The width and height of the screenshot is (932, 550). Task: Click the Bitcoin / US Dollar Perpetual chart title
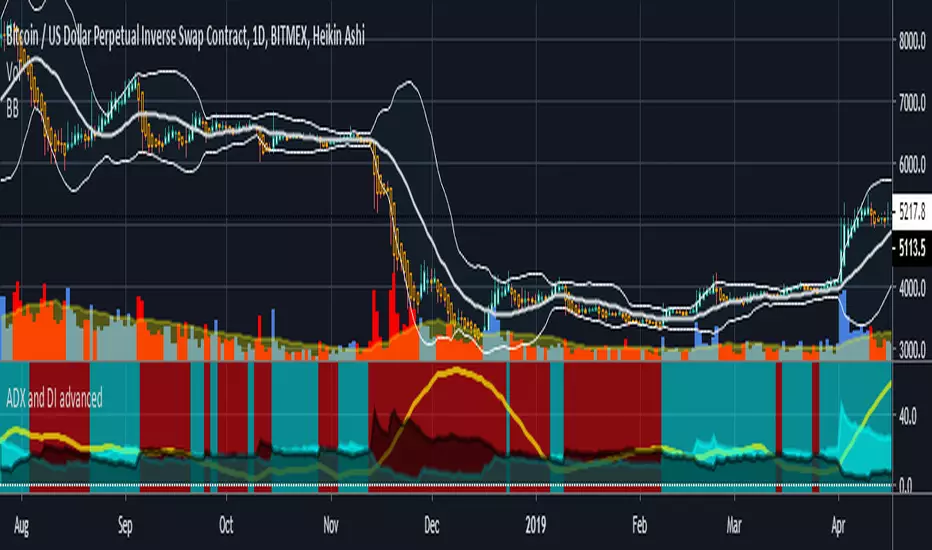point(185,37)
